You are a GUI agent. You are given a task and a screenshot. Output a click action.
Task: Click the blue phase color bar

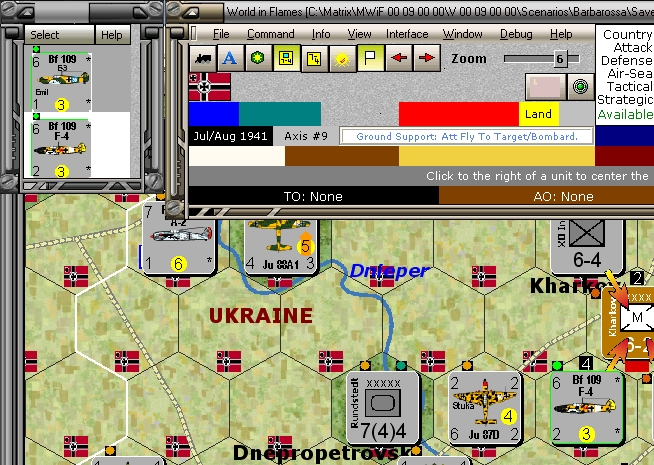pyautogui.click(x=214, y=114)
